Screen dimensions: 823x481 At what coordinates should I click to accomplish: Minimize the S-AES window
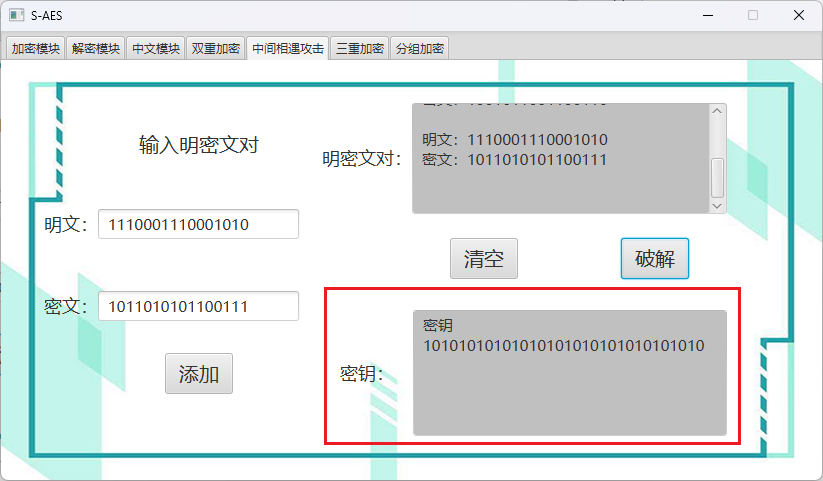click(707, 15)
